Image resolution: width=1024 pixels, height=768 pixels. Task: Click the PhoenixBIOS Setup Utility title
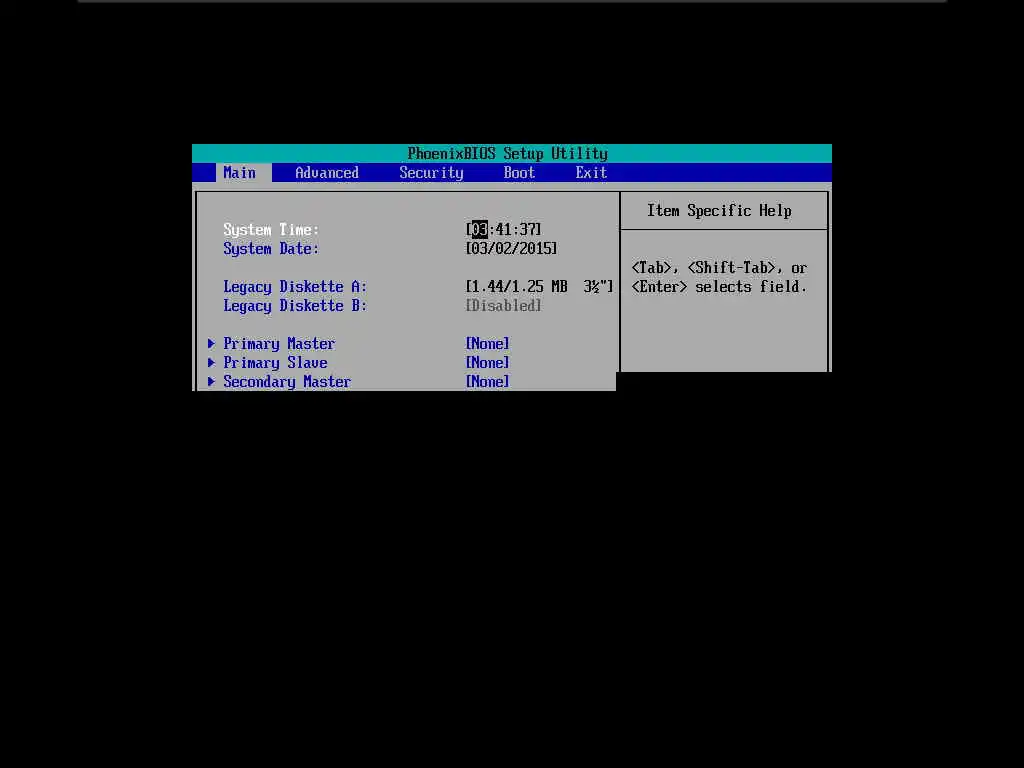click(507, 153)
